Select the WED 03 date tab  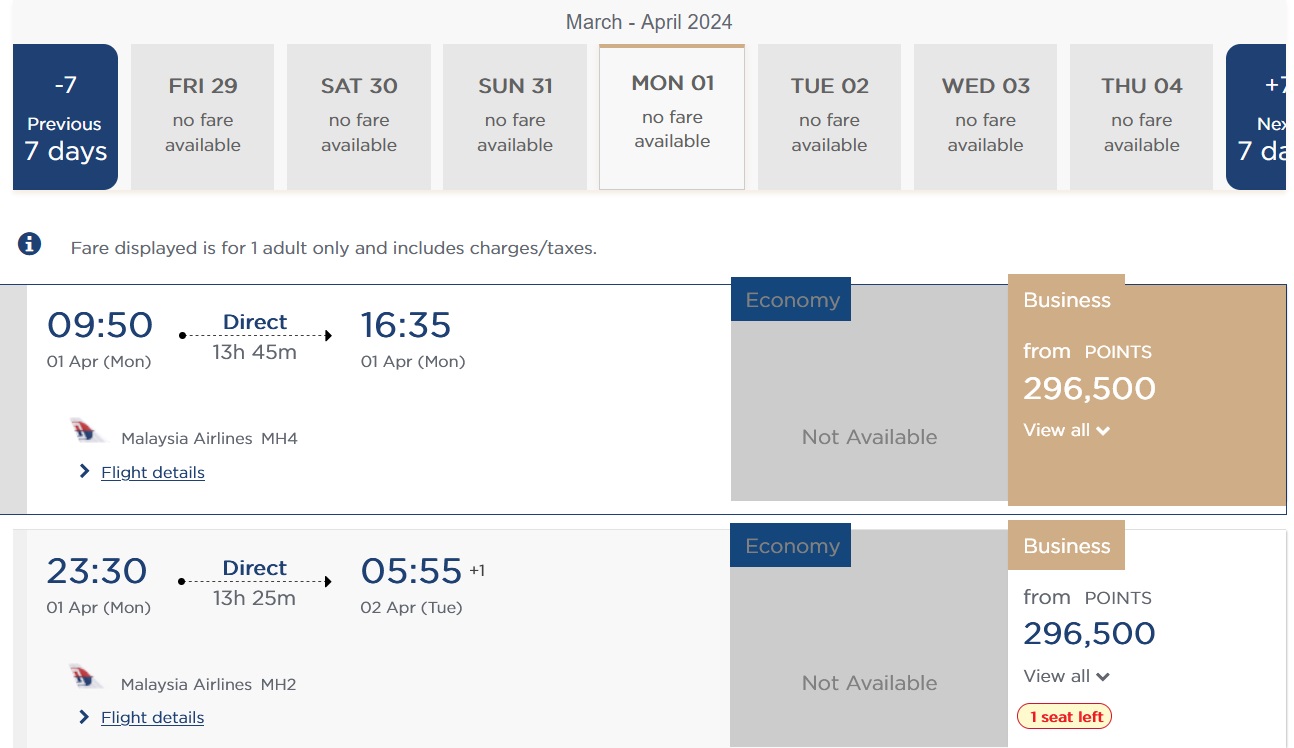click(x=985, y=117)
